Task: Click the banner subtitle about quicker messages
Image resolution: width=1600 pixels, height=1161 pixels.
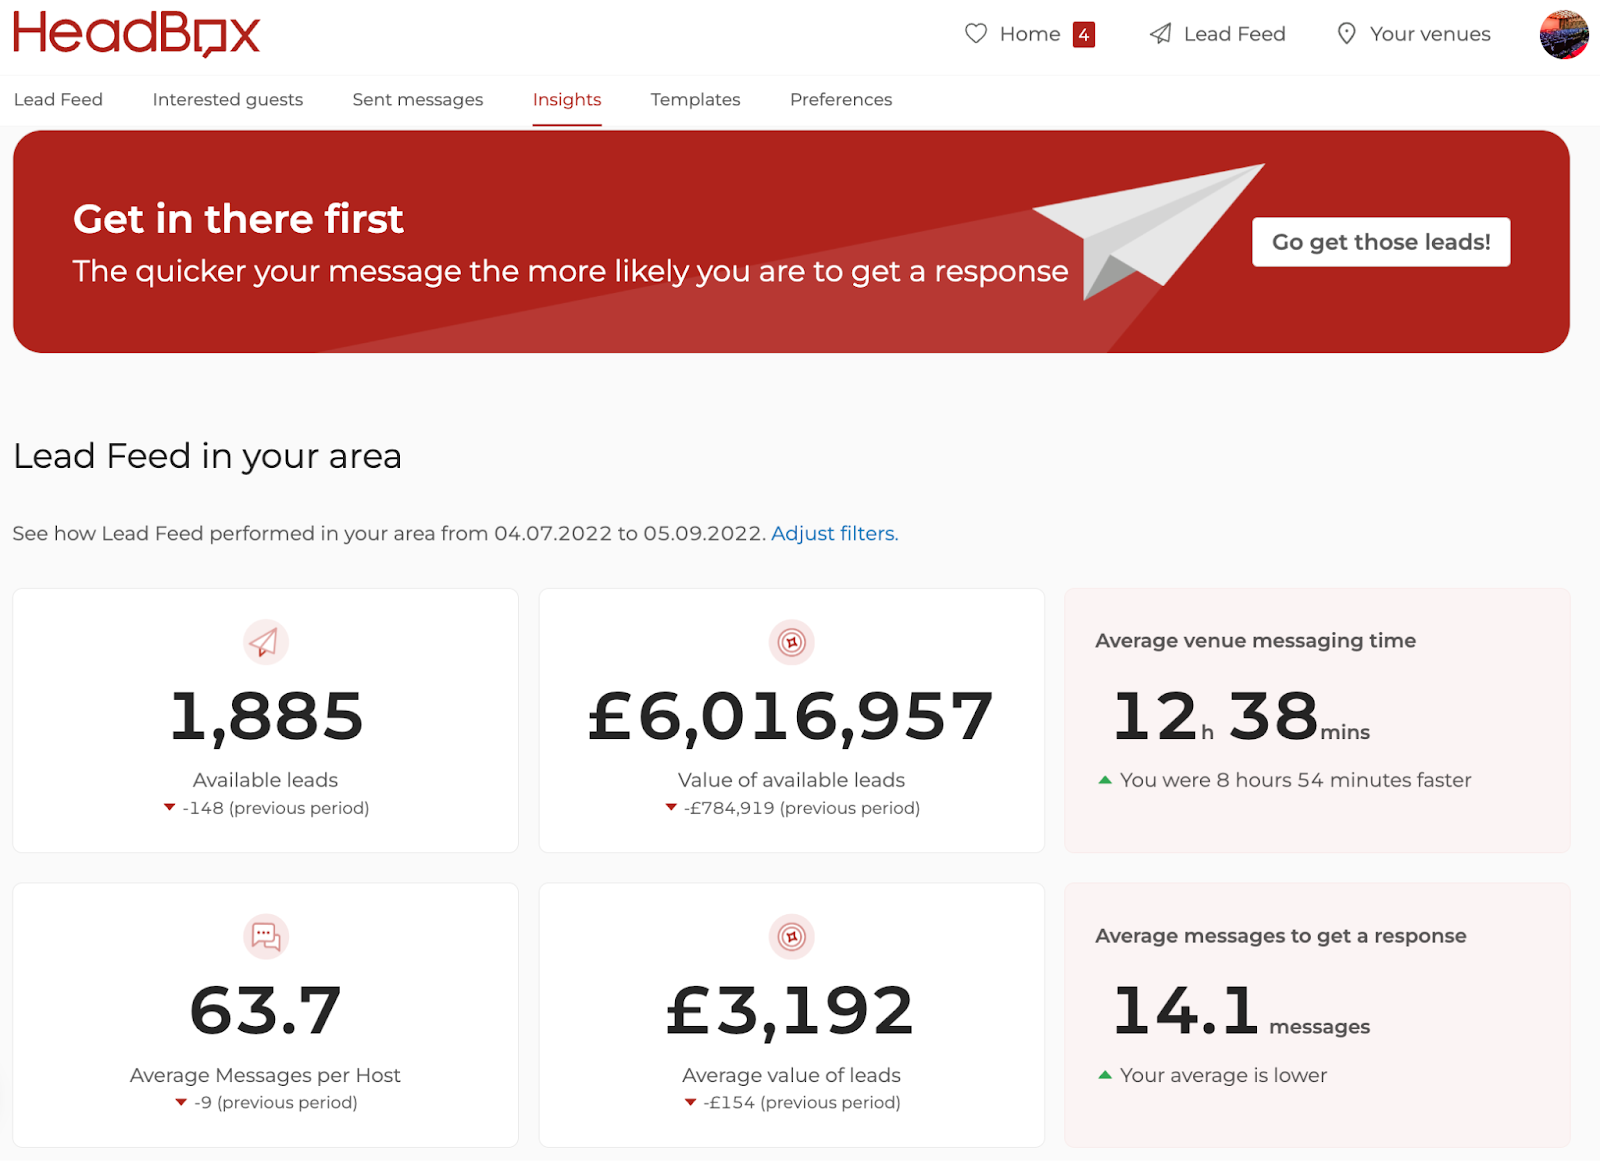Action: (570, 271)
